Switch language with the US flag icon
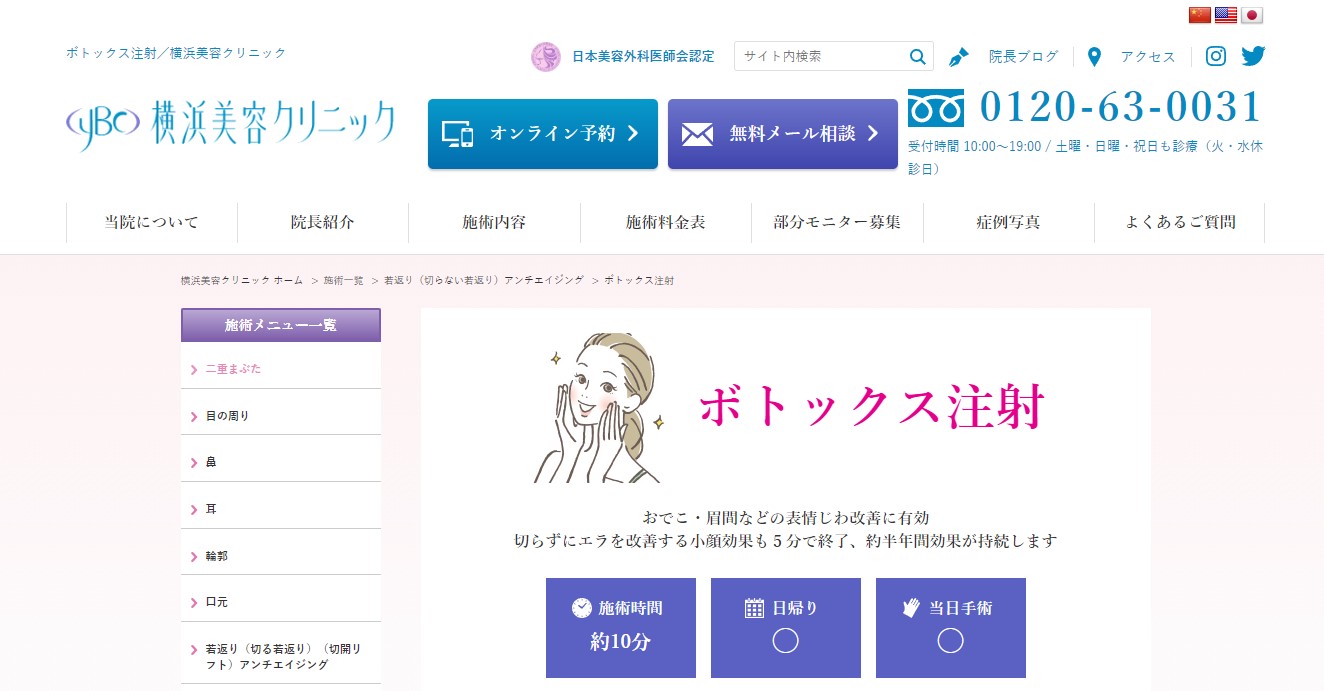Screen dimensions: 1324x691 1226,15
